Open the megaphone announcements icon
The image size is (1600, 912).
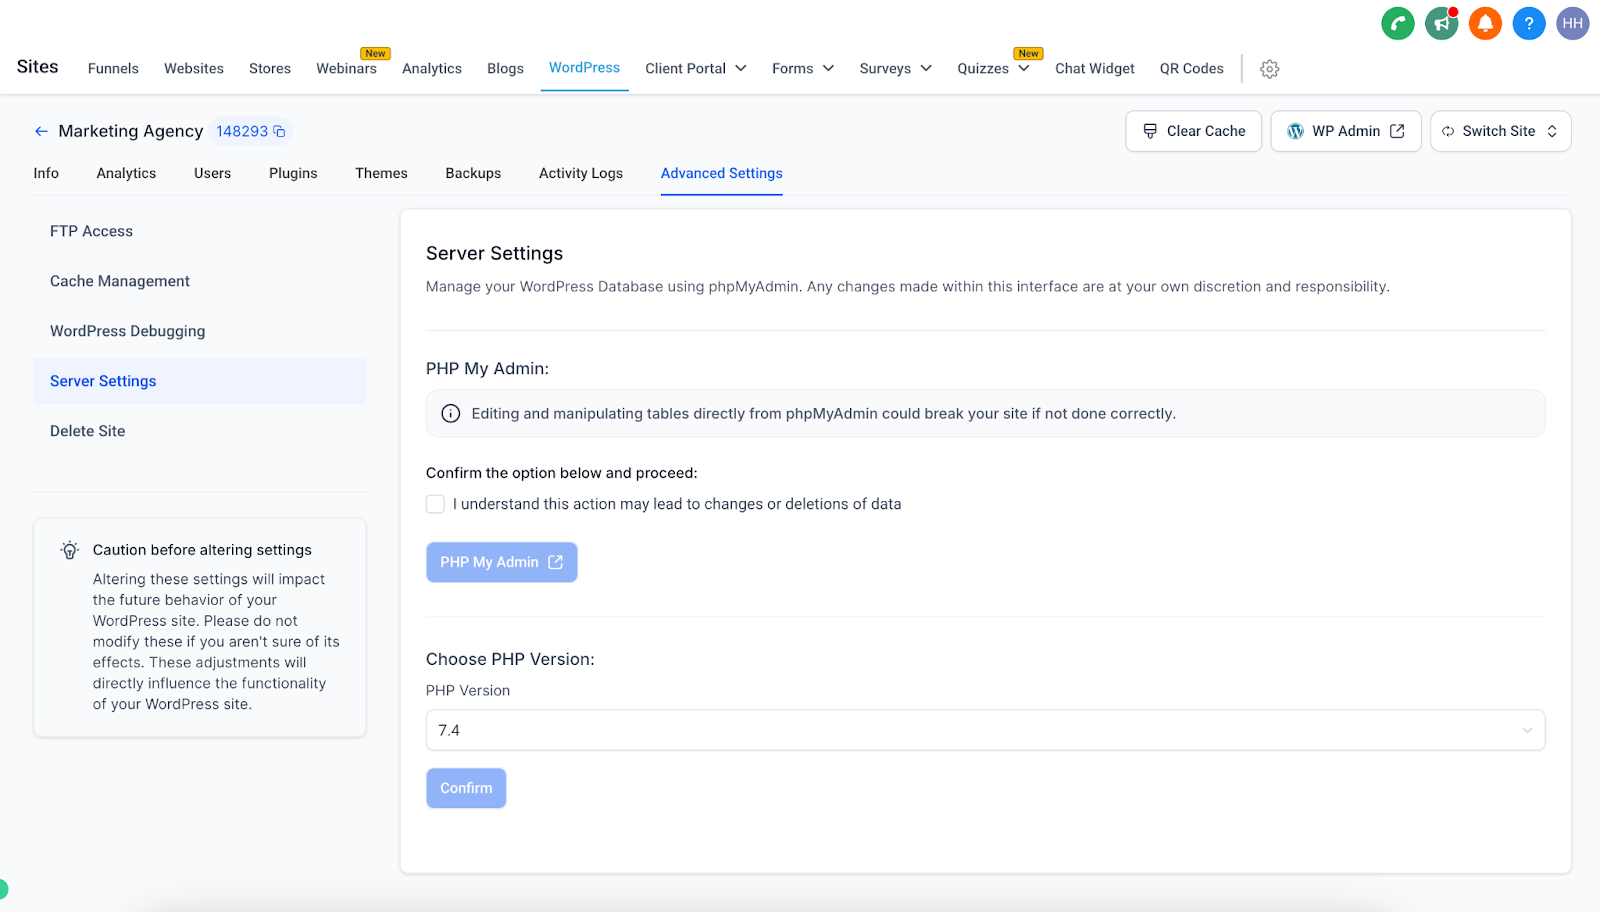coord(1441,23)
